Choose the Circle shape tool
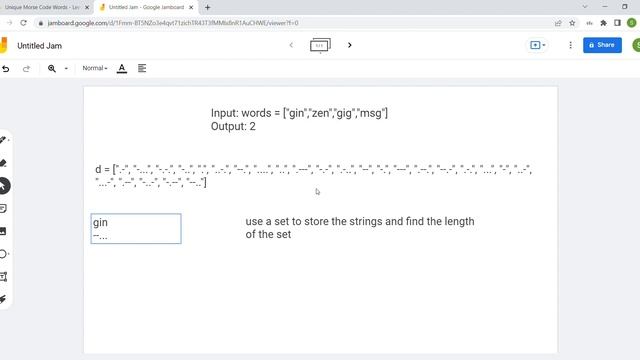Screen dimensions: 640x360 coord(4,254)
